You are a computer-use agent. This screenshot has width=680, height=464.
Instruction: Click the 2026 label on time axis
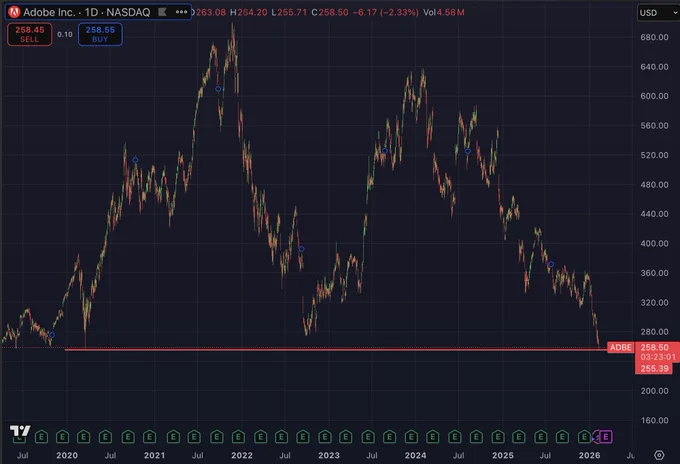[589, 455]
